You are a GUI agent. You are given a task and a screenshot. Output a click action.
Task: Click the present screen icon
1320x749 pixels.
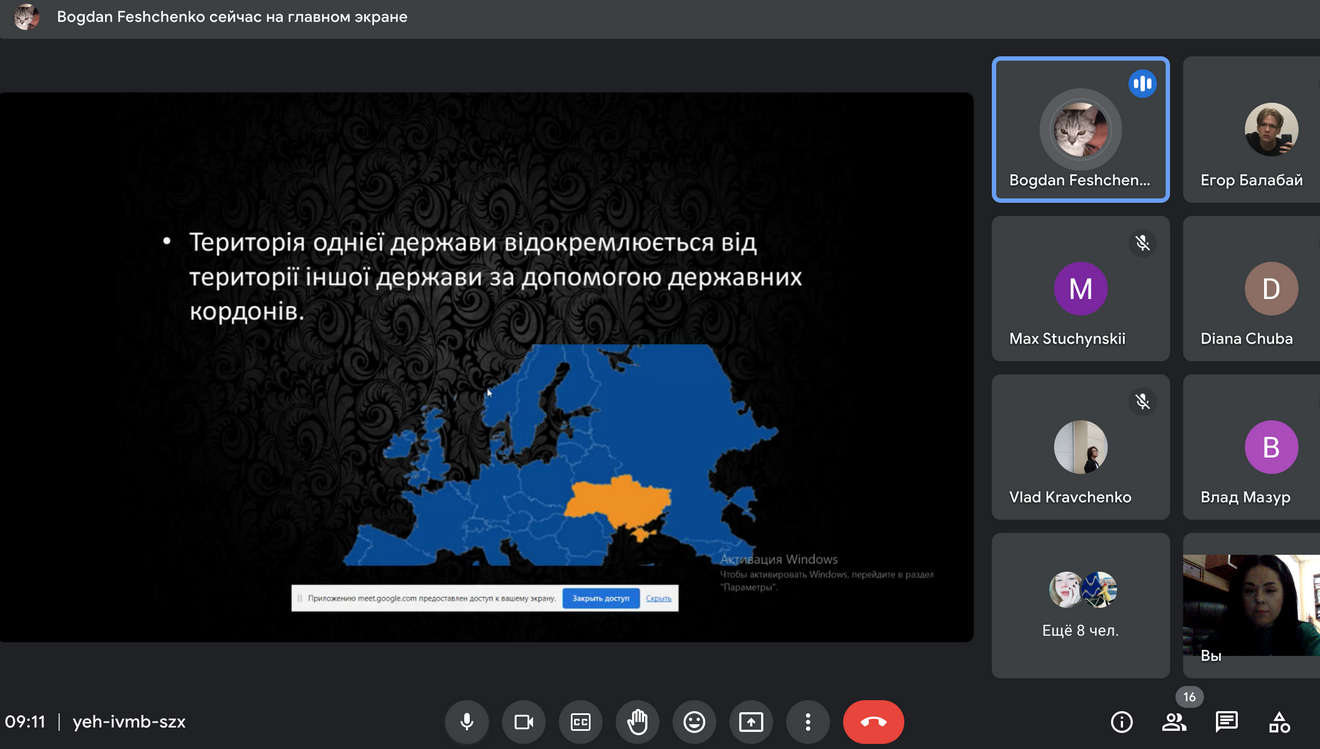[751, 722]
